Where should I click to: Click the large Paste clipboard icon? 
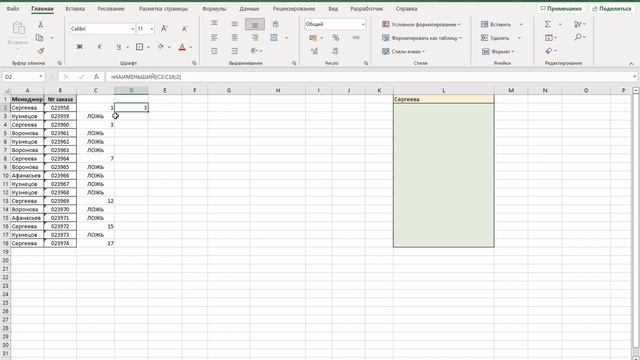(18, 28)
